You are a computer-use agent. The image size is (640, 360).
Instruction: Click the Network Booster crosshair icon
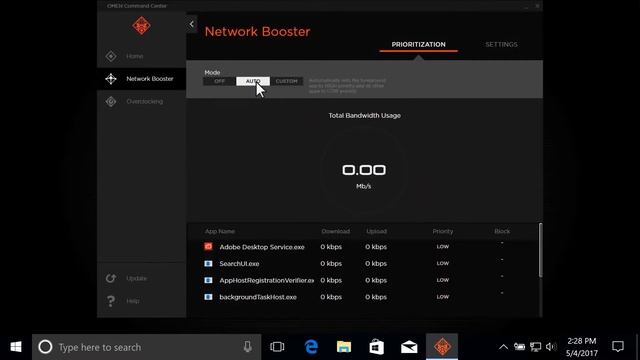(111, 79)
